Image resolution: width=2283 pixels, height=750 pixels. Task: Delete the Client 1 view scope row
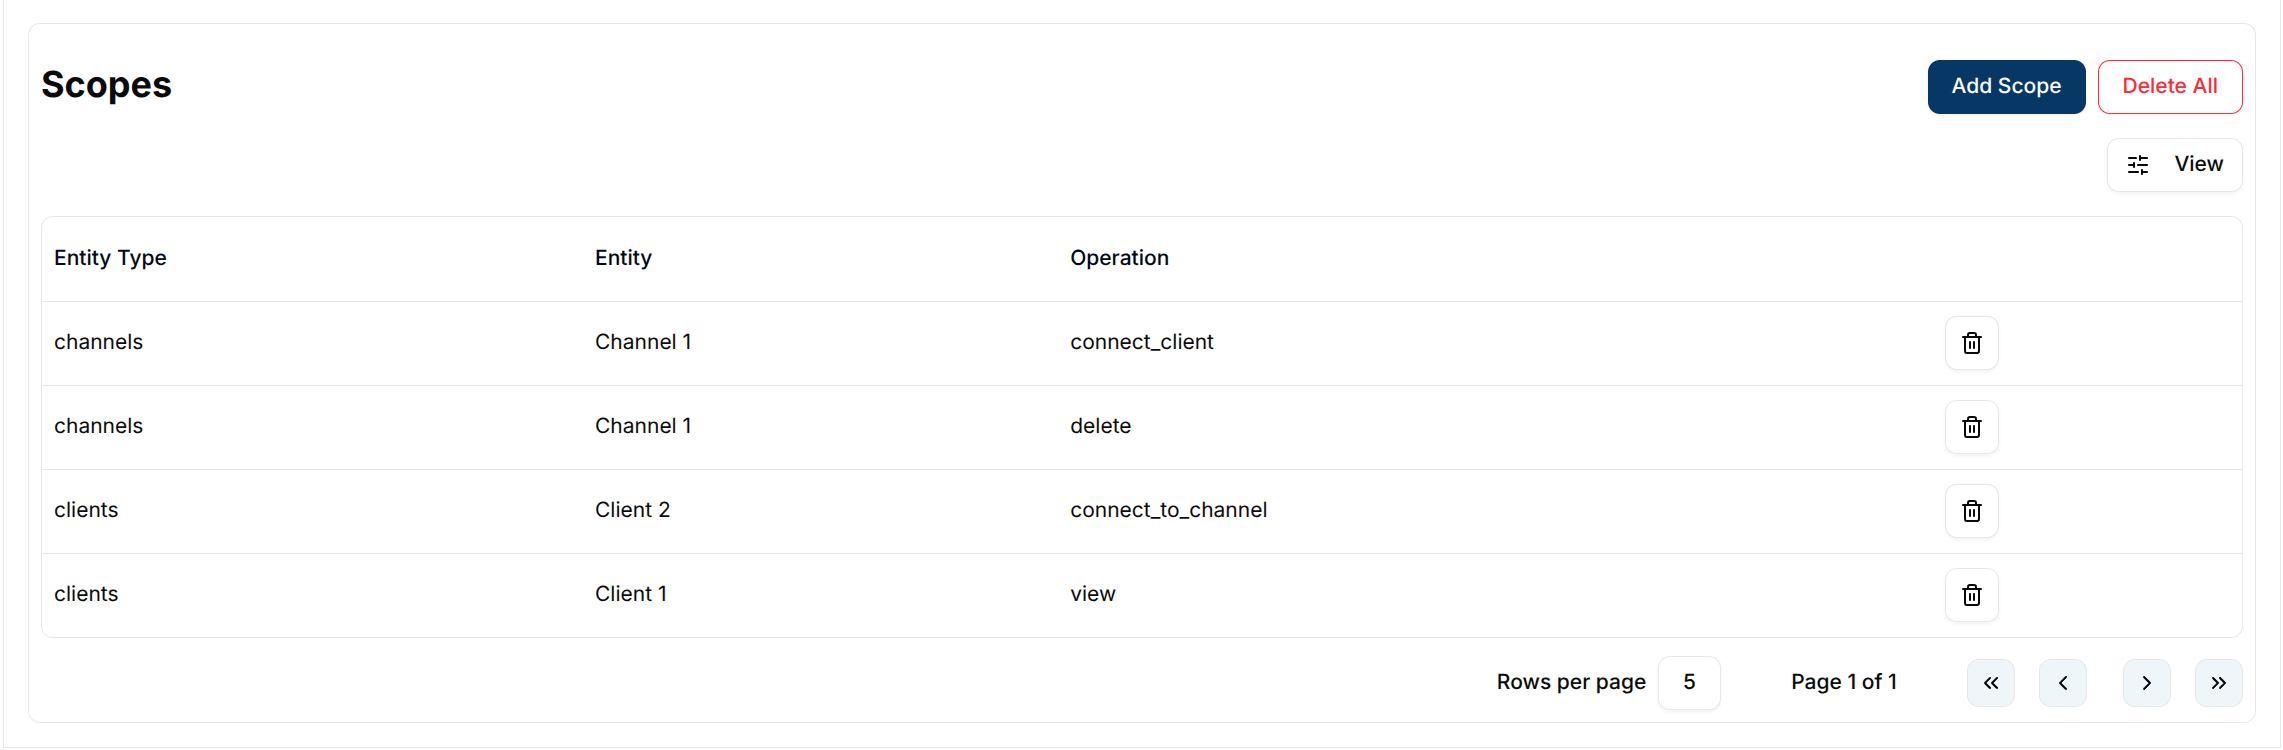(1971, 595)
